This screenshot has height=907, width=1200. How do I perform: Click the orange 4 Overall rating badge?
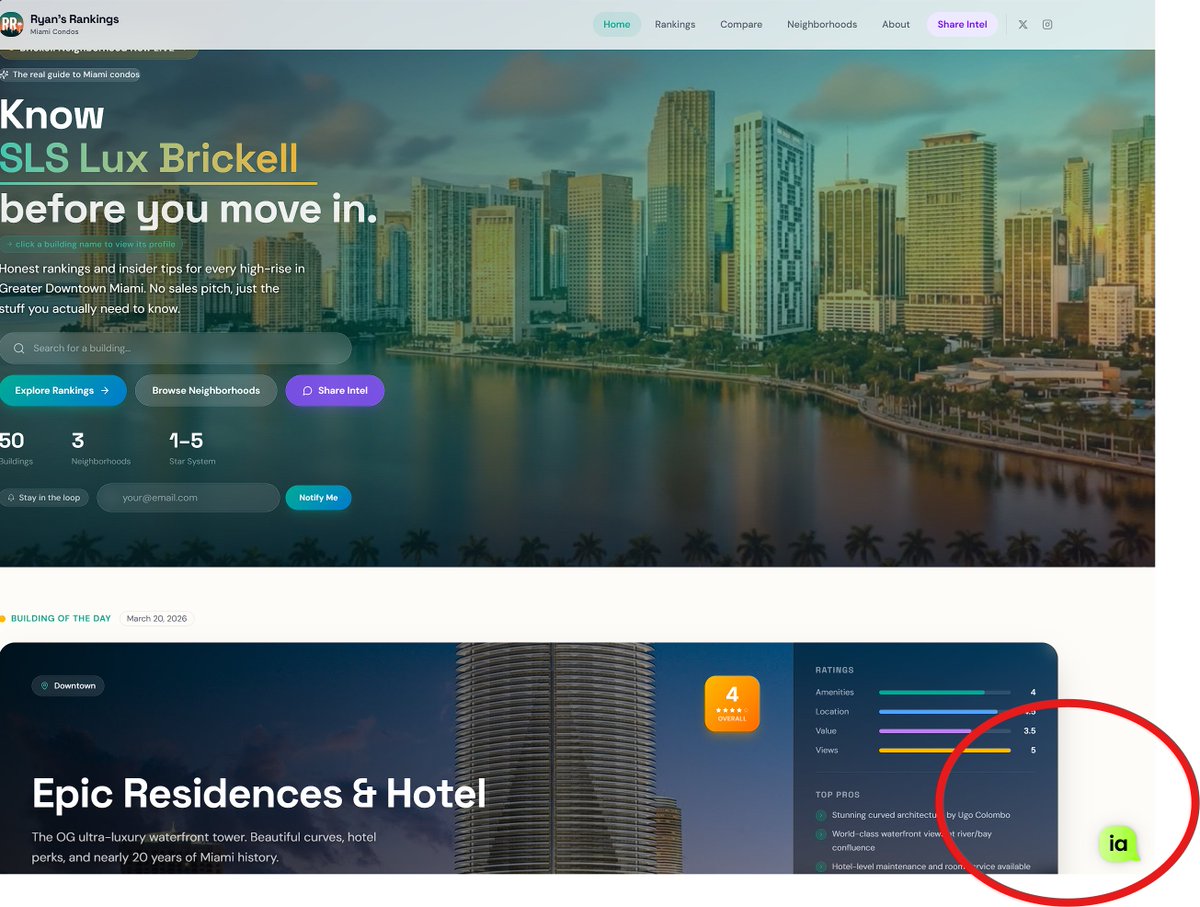732,703
